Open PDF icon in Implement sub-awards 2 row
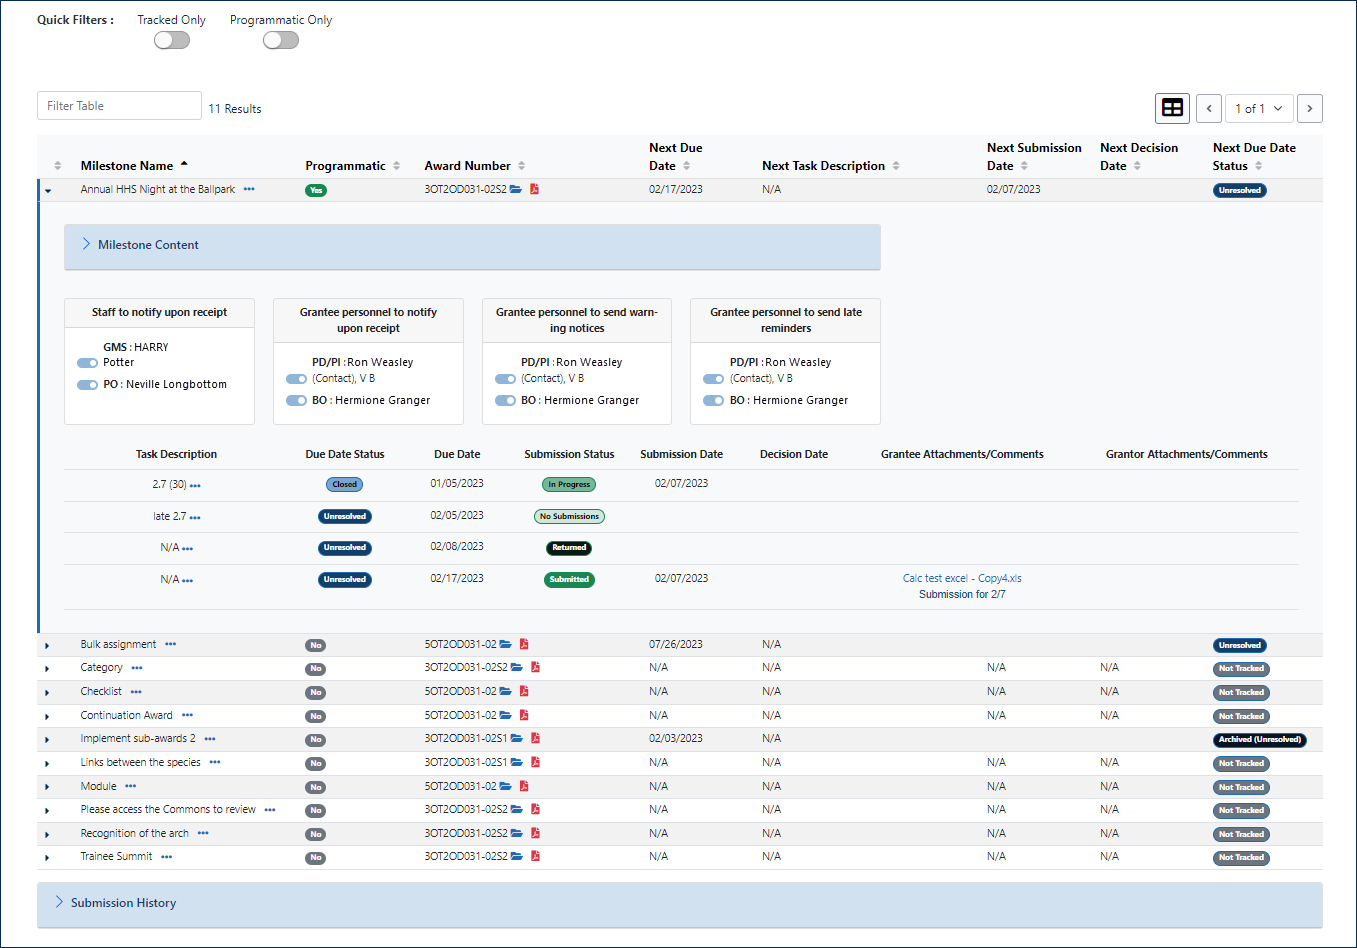 pyautogui.click(x=535, y=738)
